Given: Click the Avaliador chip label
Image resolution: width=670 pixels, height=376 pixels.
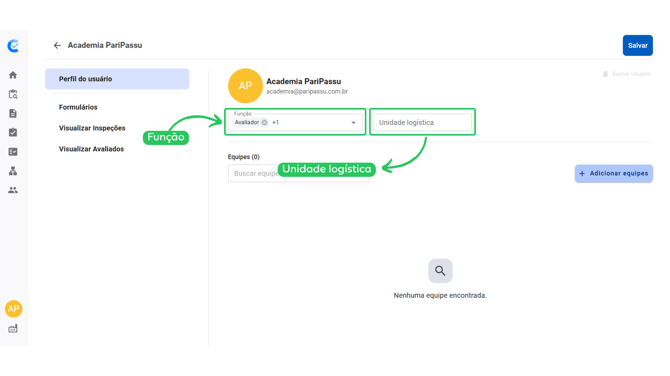Looking at the screenshot, I should point(247,122).
